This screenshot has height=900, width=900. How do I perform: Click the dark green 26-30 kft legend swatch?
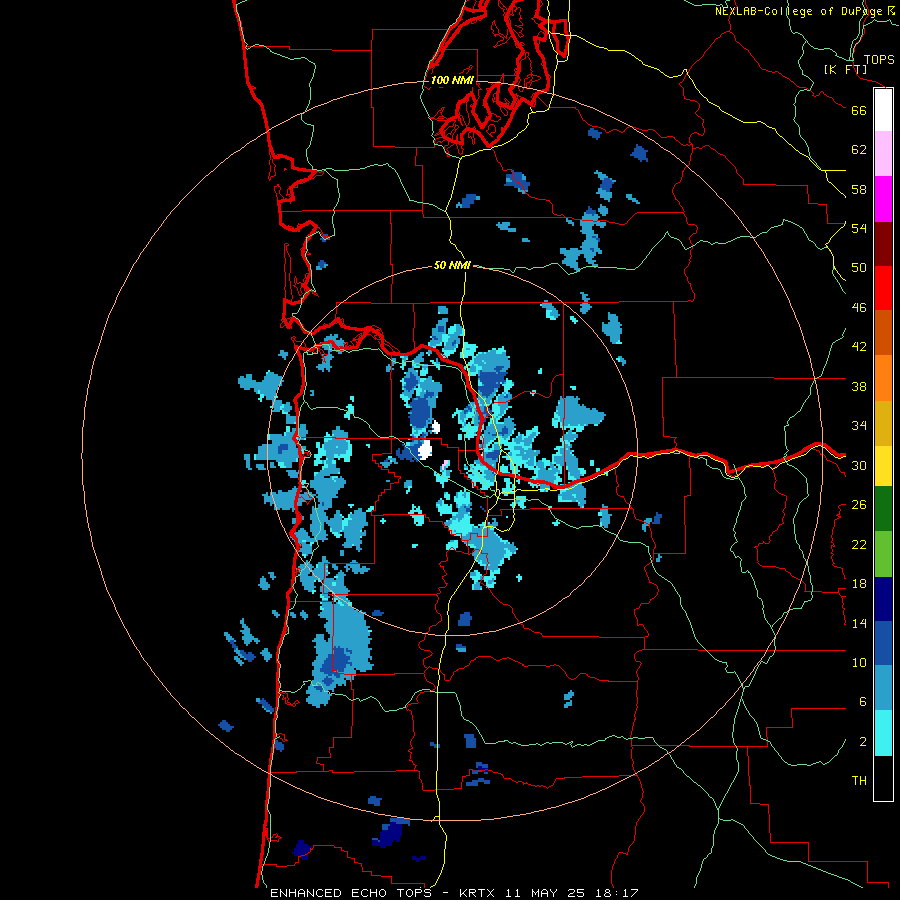tap(883, 509)
